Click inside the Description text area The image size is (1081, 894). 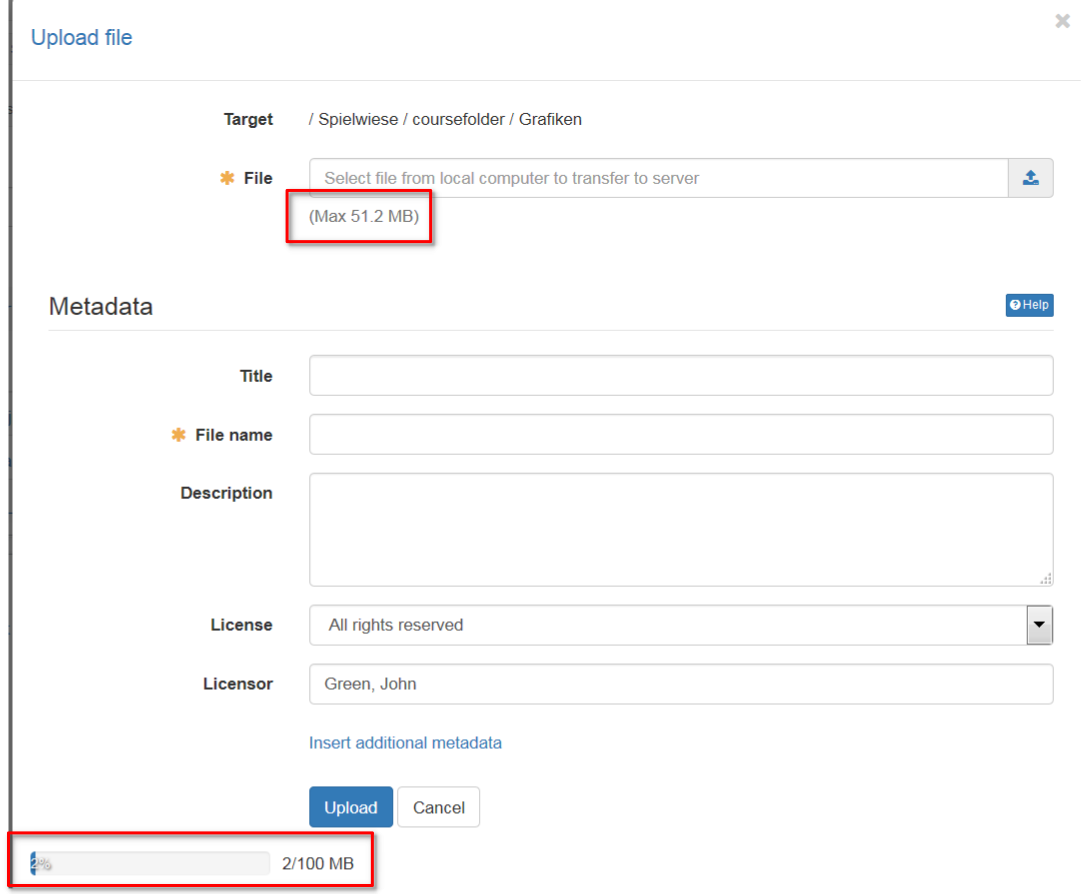pyautogui.click(x=680, y=529)
